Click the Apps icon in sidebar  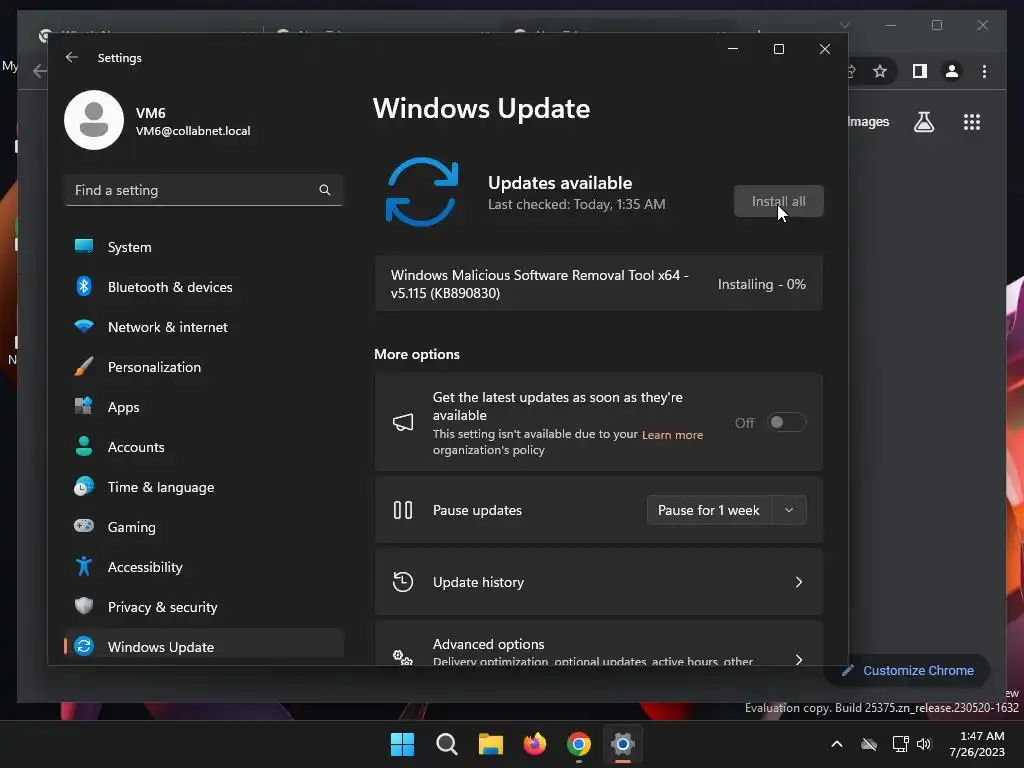click(84, 406)
